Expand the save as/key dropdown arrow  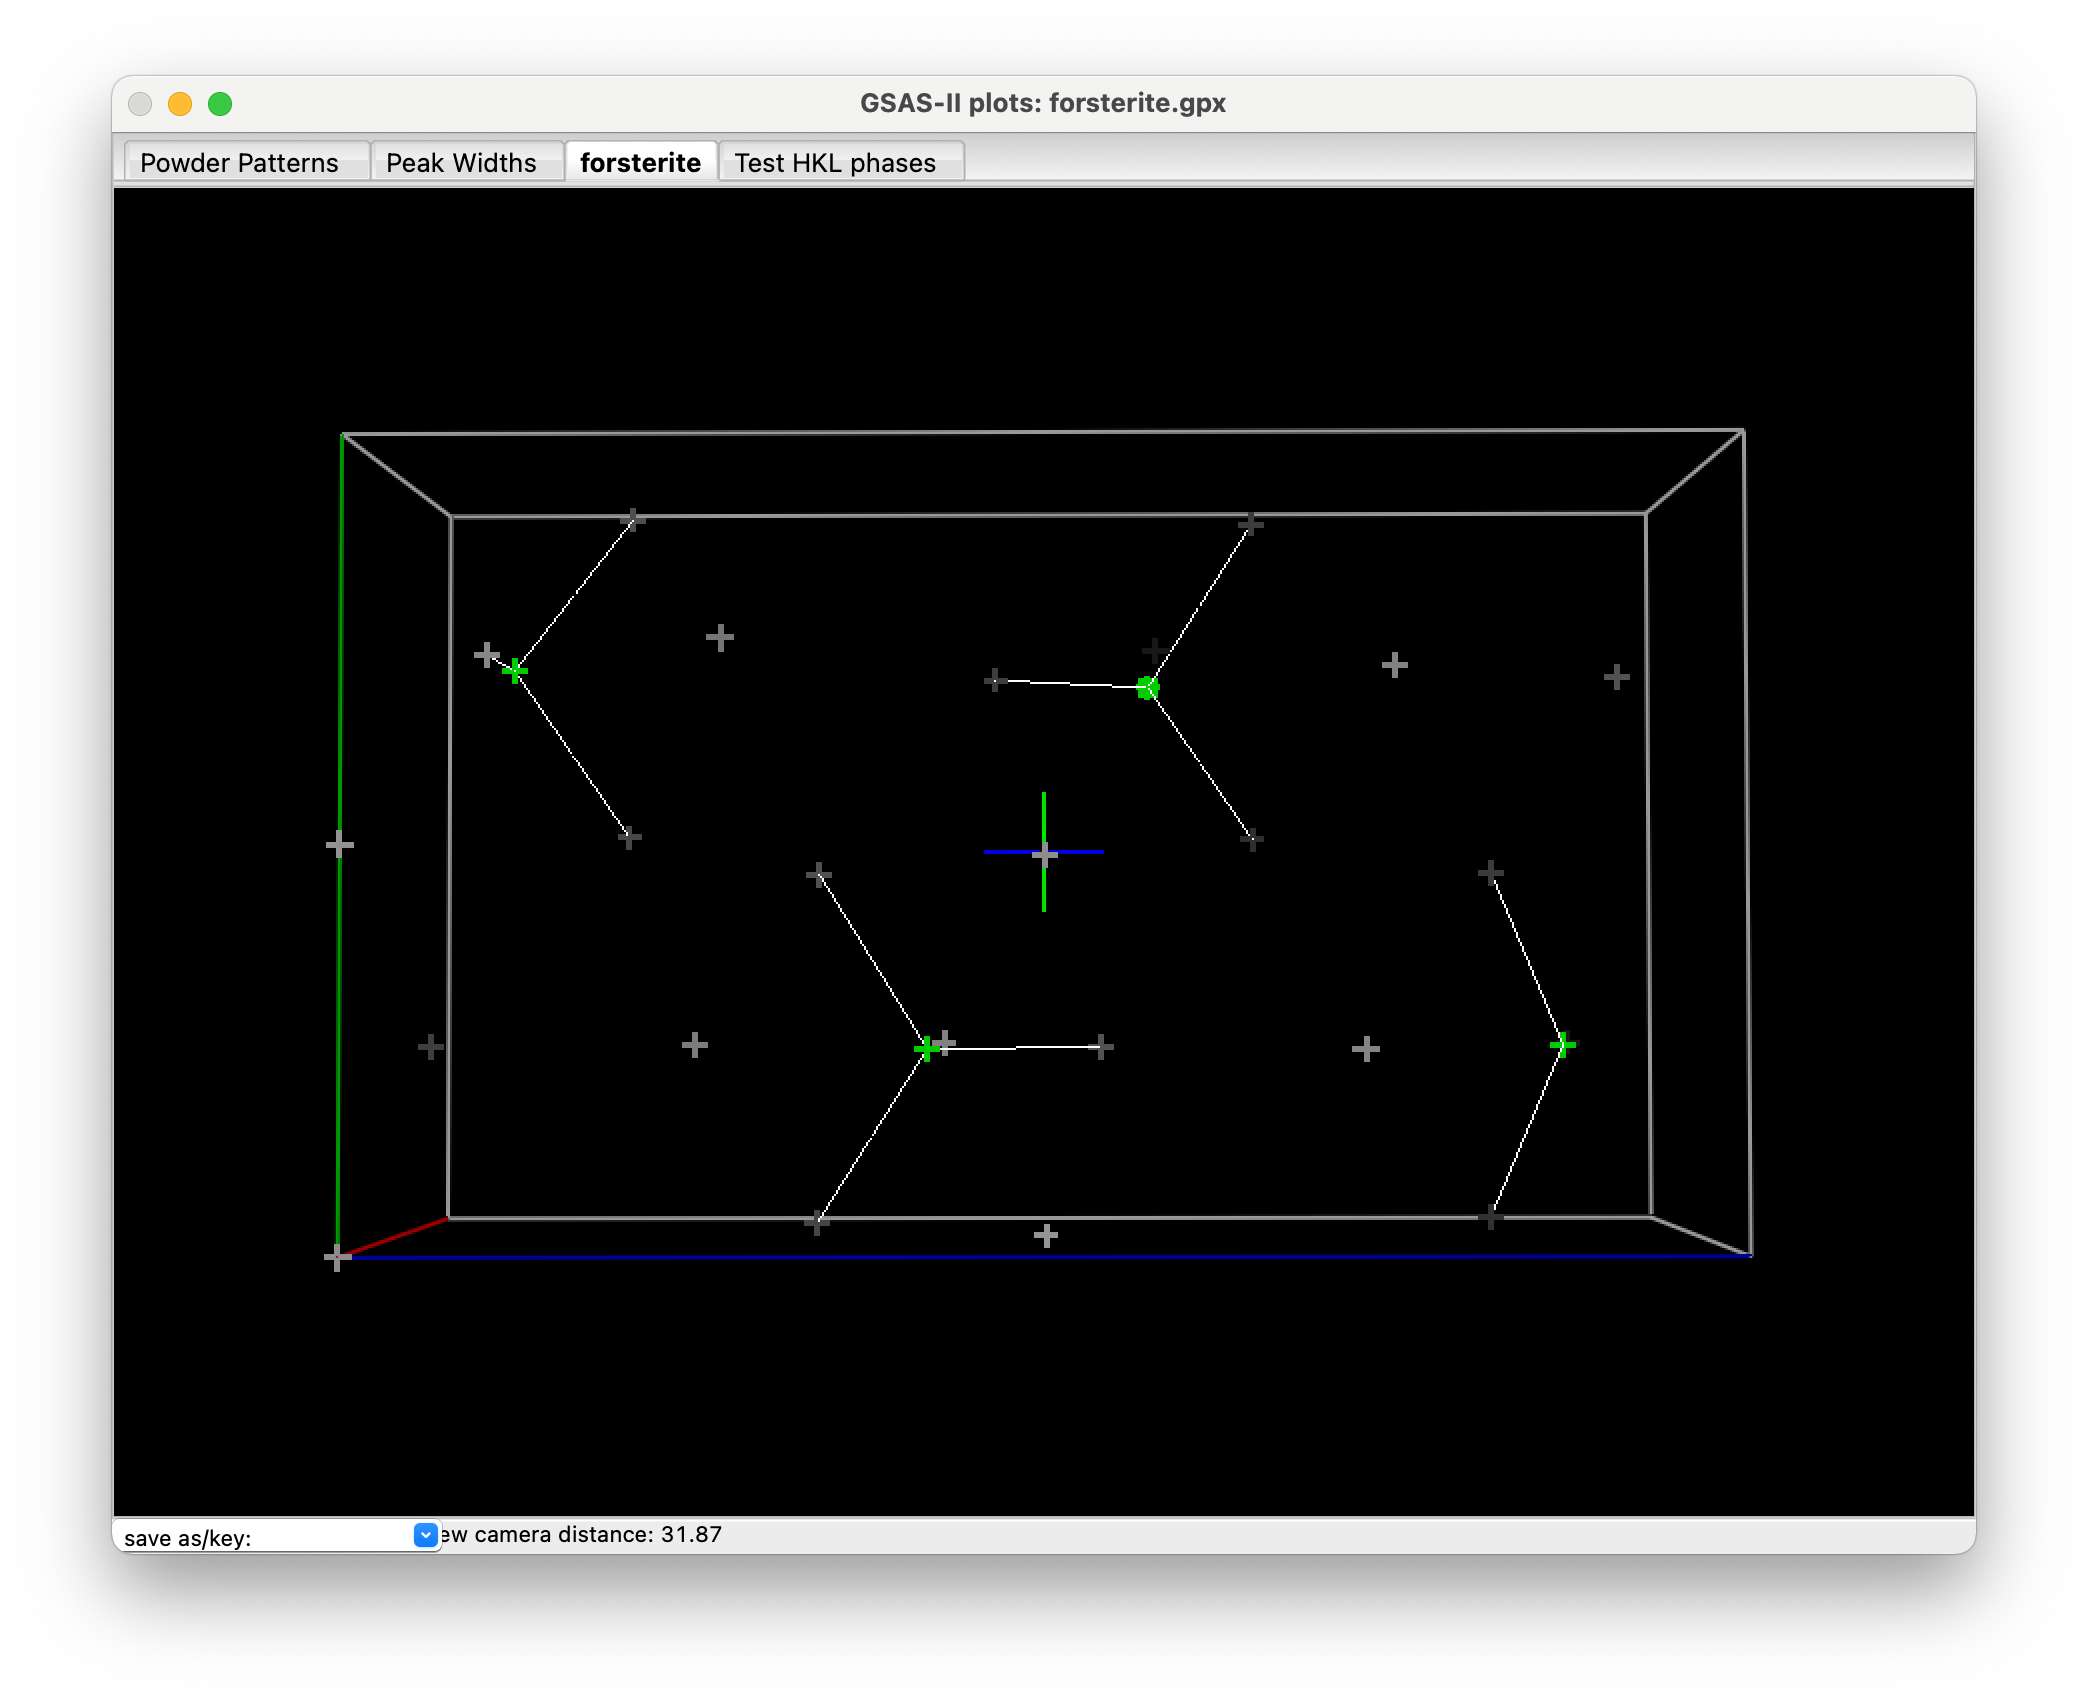425,1535
